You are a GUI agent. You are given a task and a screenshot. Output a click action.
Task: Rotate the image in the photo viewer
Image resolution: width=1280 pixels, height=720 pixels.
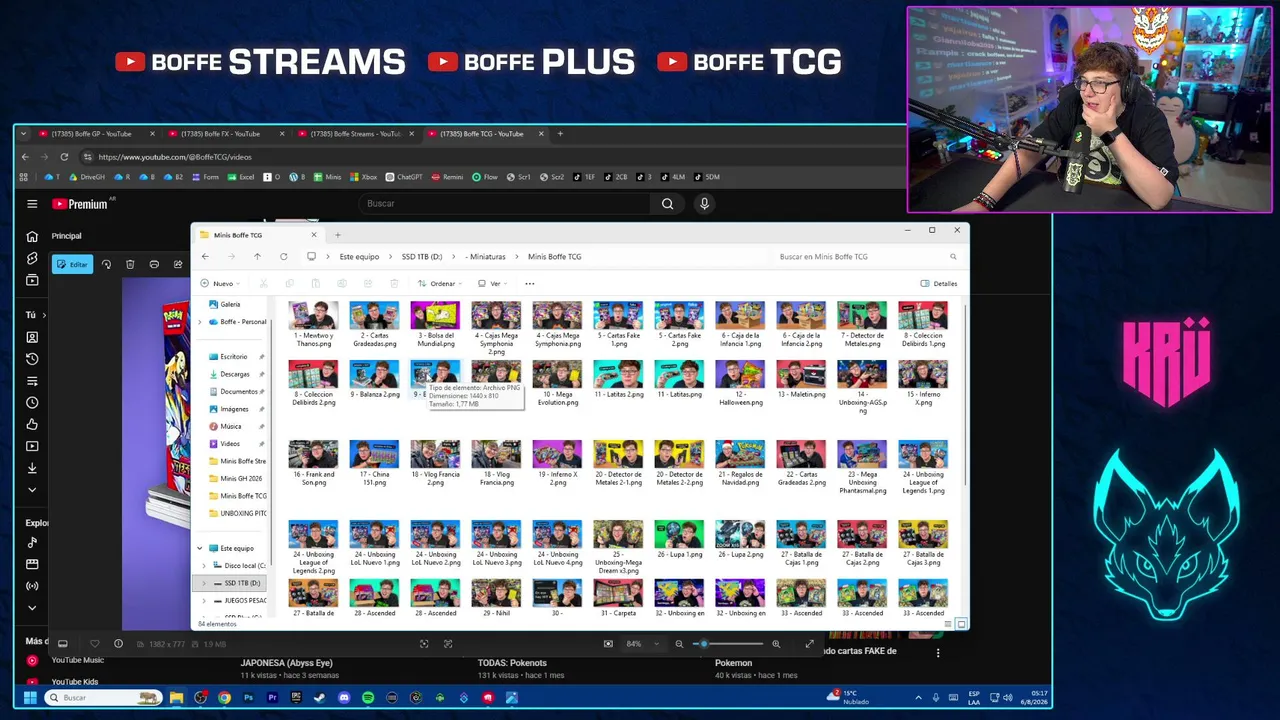pos(106,264)
